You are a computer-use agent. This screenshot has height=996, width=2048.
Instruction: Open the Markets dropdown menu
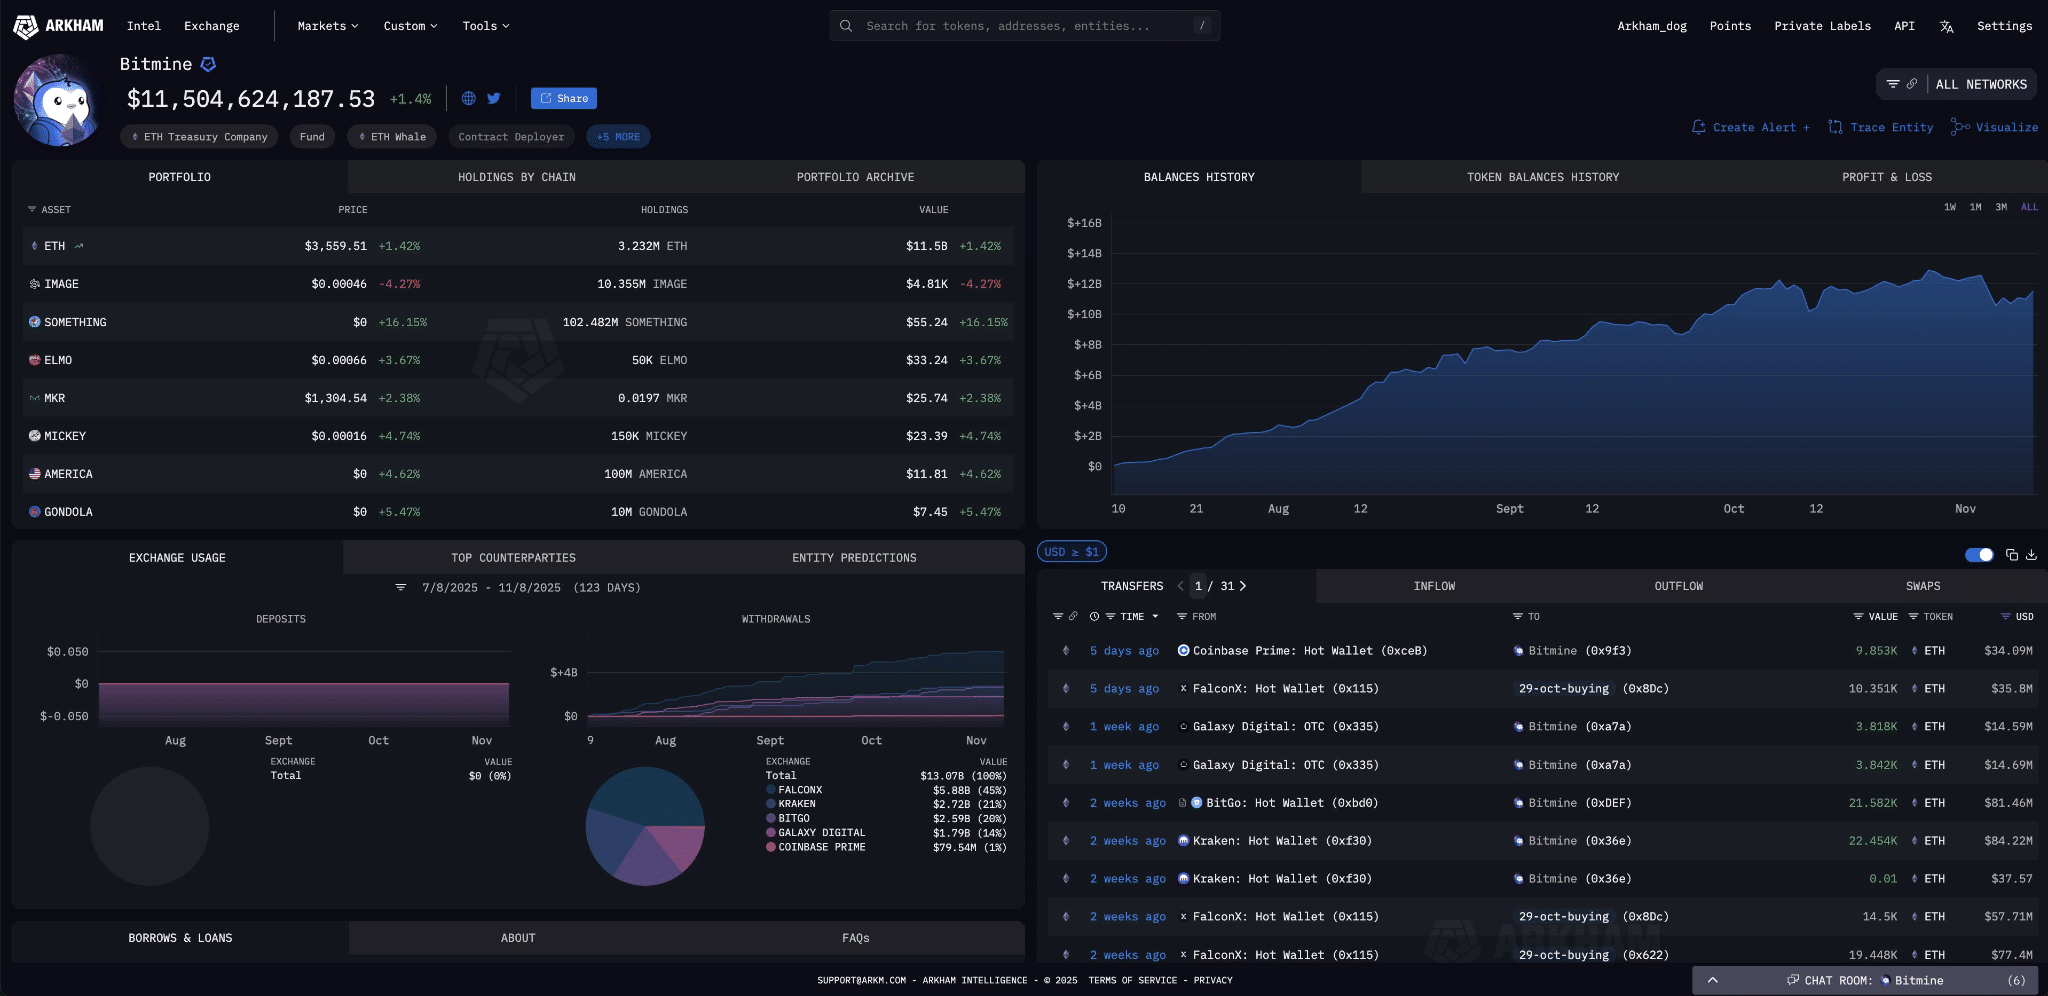point(327,26)
